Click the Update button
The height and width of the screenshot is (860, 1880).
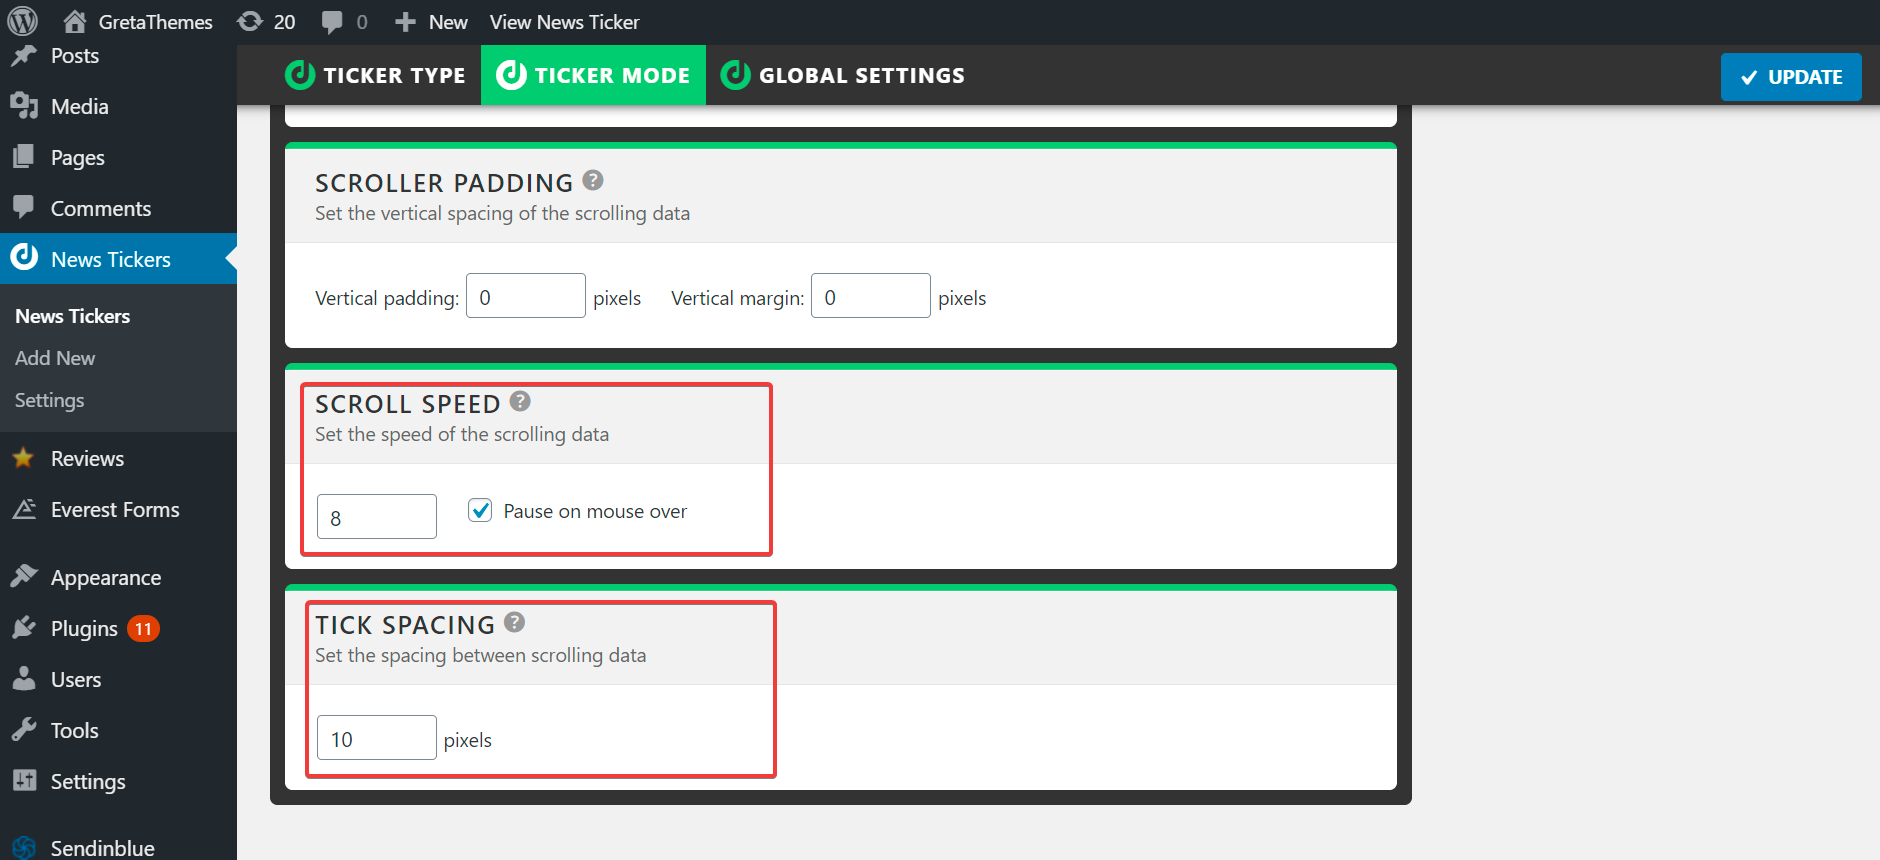coord(1791,77)
